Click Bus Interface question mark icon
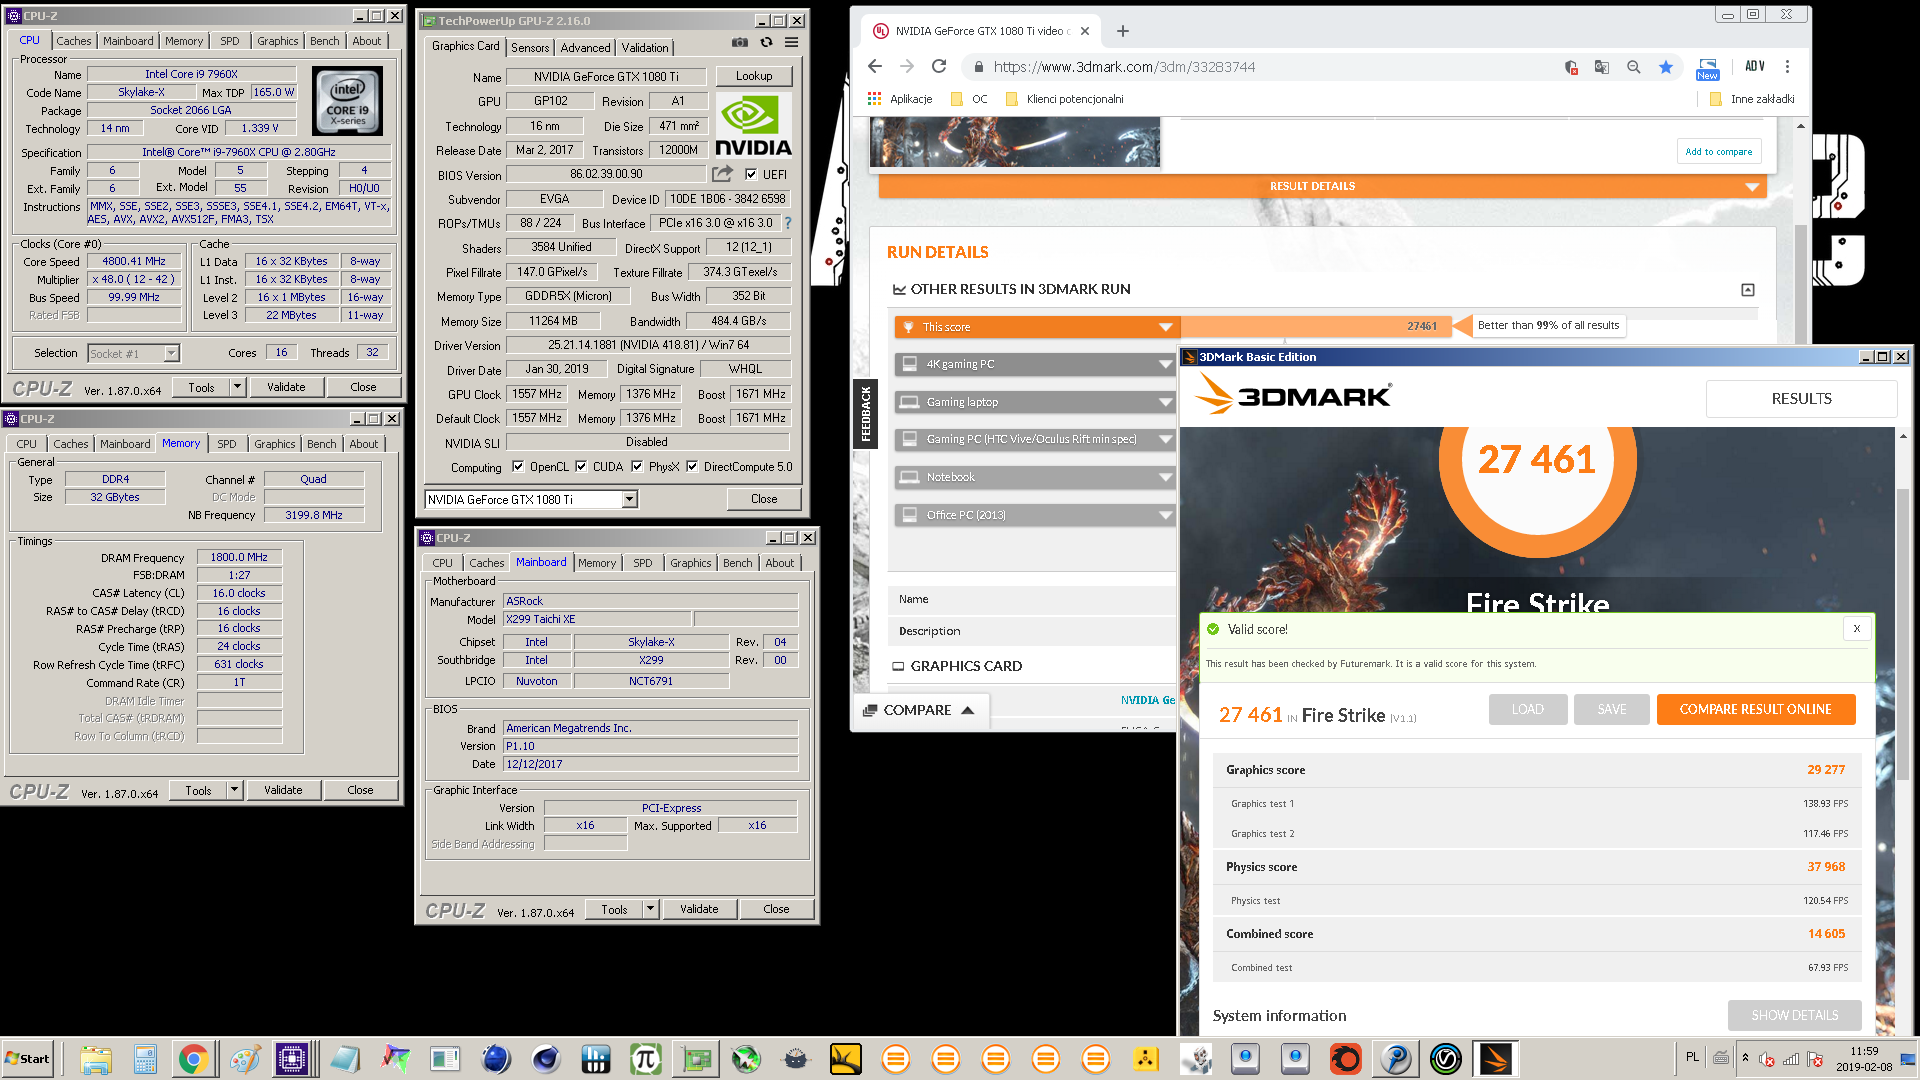The image size is (1920, 1080). pos(788,223)
